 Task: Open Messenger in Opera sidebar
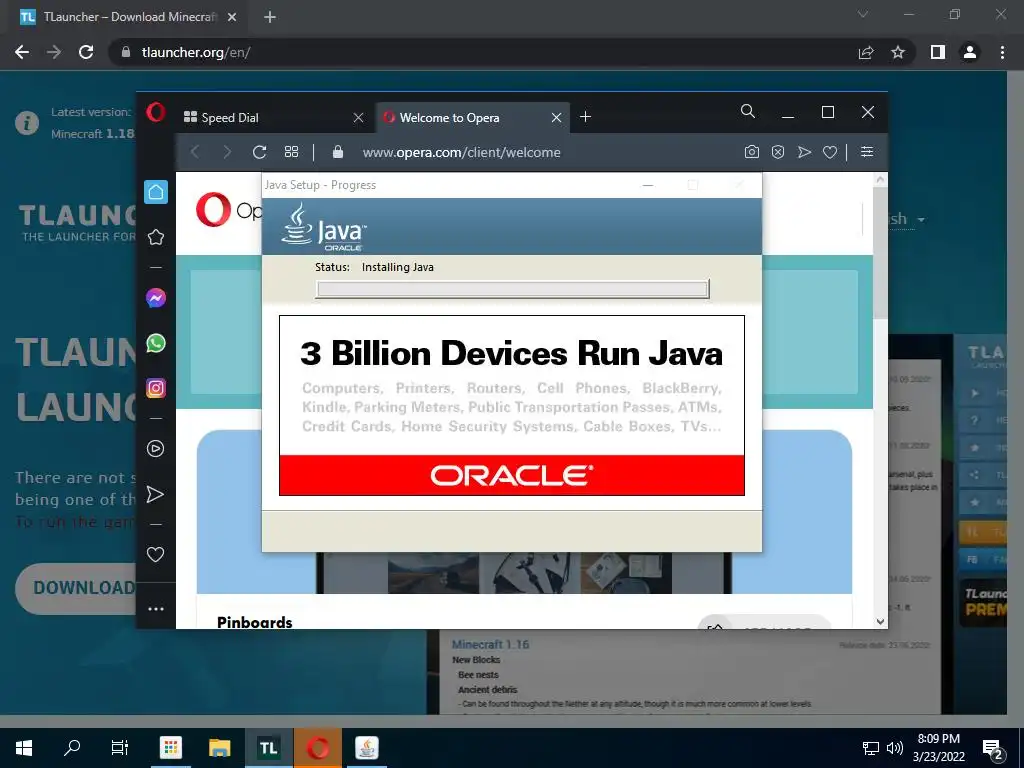(x=155, y=298)
